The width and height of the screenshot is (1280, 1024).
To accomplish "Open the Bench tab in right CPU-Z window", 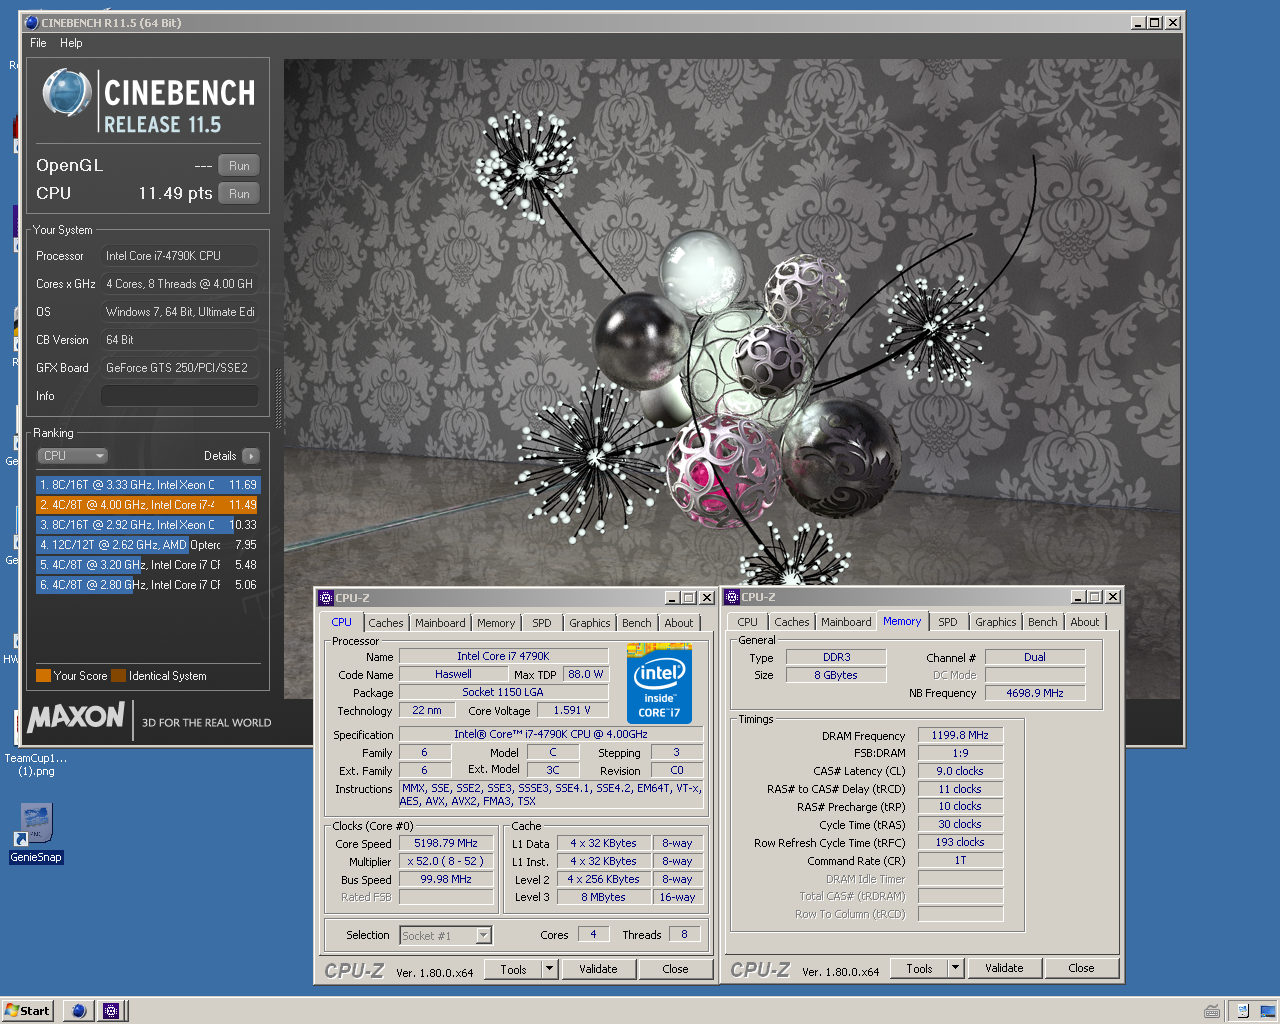I will point(1043,622).
